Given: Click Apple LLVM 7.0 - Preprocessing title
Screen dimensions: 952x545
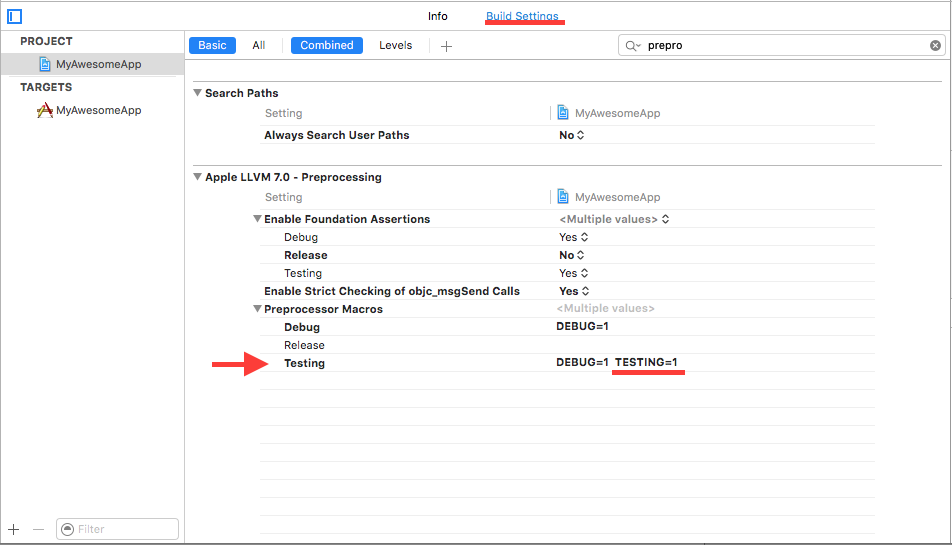Looking at the screenshot, I should pos(293,177).
